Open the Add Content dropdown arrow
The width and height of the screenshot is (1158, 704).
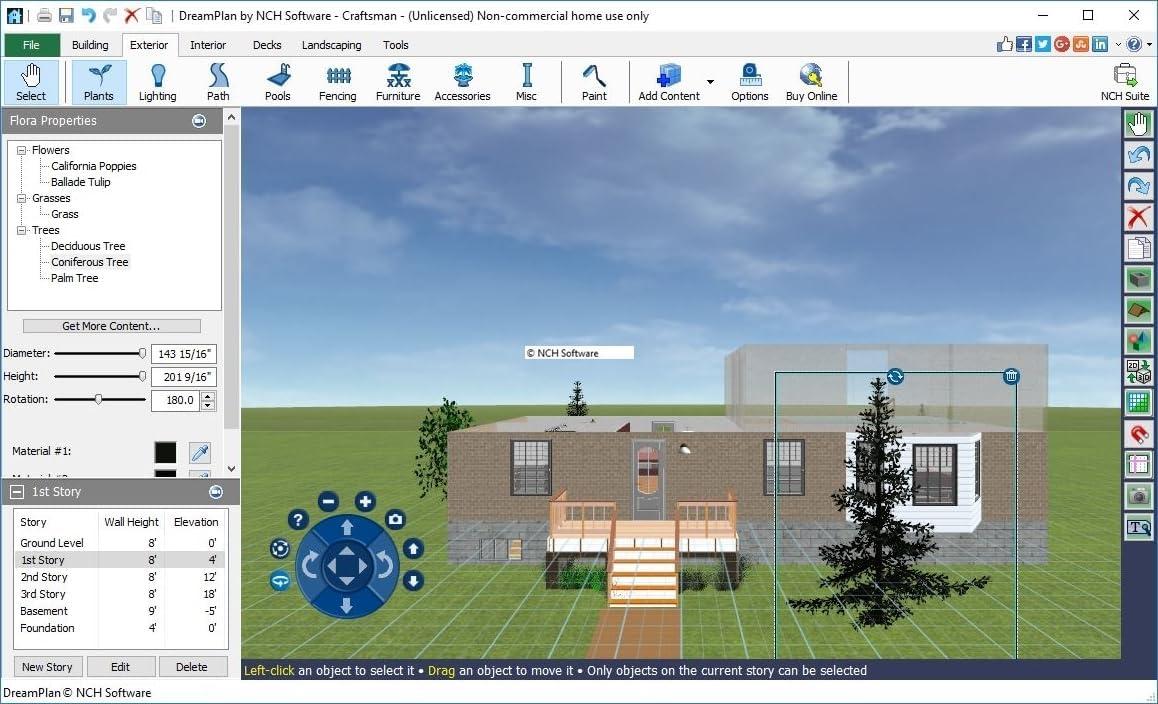coord(710,80)
